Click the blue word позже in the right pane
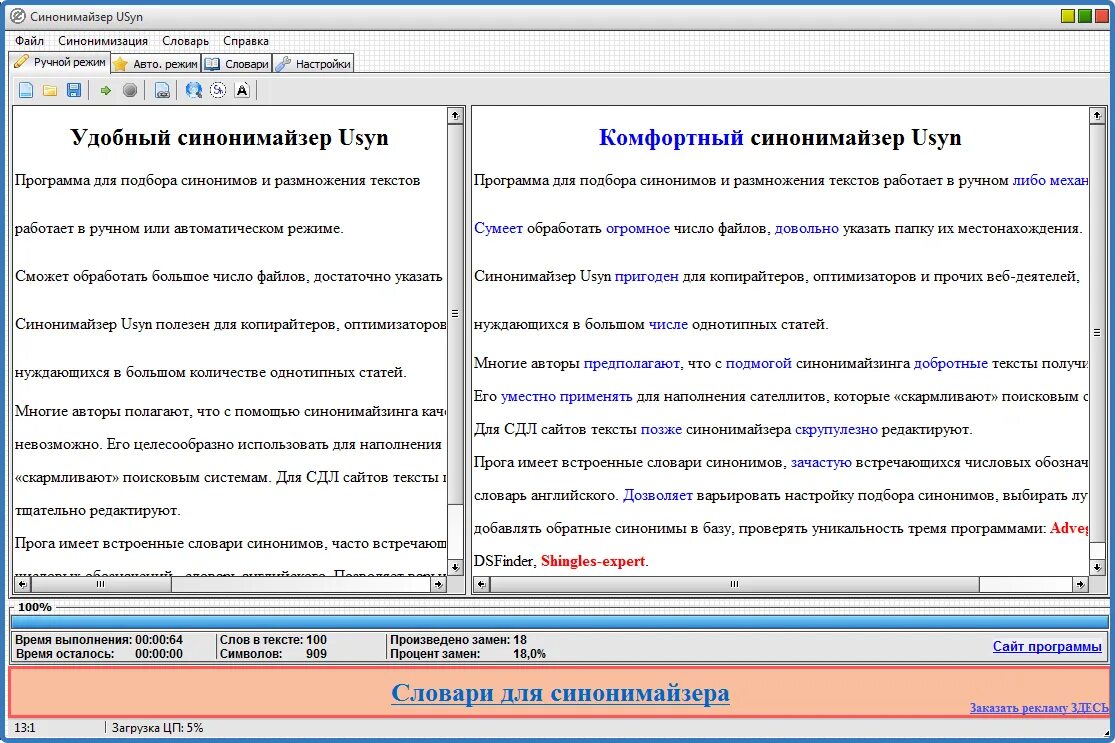Image resolution: width=1115 pixels, height=743 pixels. click(661, 429)
